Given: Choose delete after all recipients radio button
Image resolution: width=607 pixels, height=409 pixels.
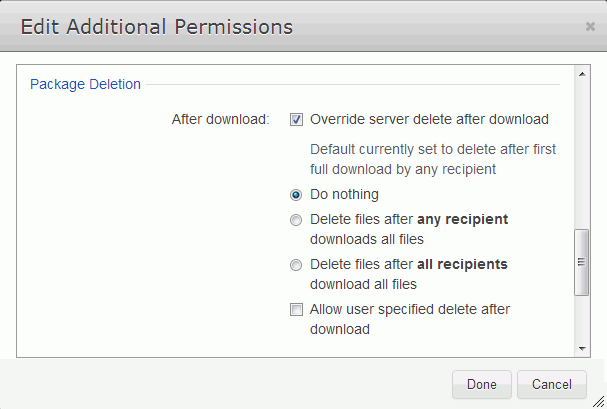Looking at the screenshot, I should coord(296,265).
